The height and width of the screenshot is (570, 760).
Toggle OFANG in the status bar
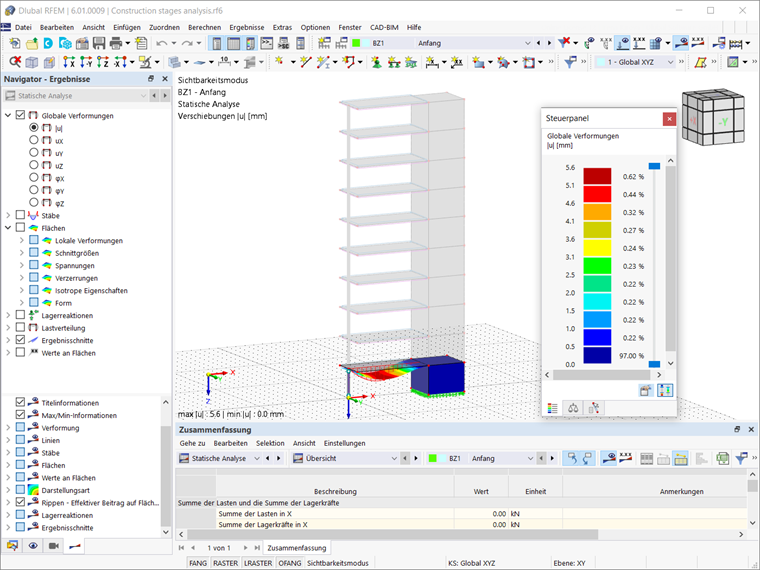(x=289, y=563)
